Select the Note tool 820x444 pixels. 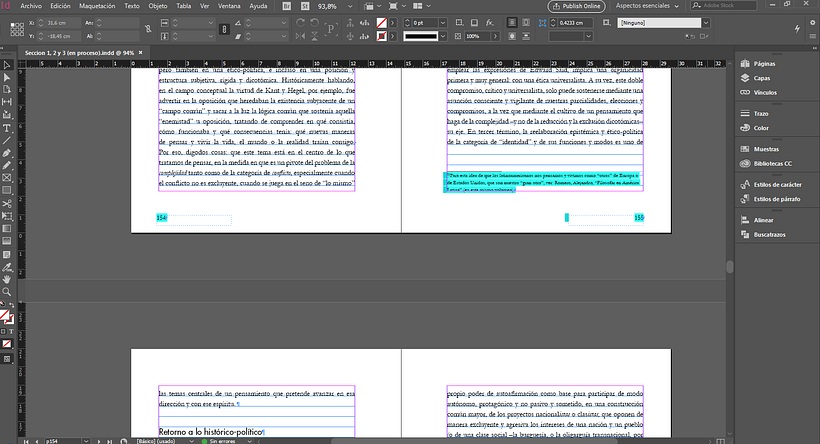point(7,255)
